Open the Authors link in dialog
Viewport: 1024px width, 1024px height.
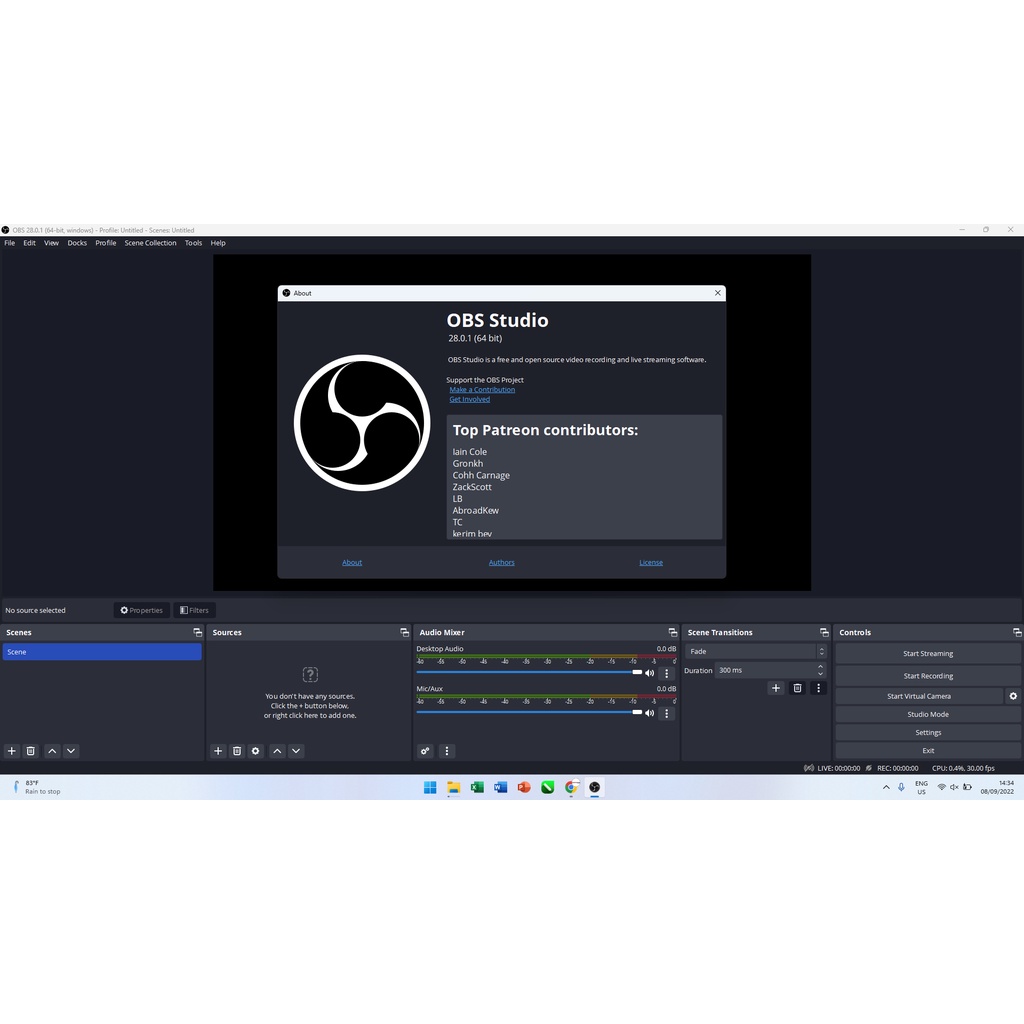click(502, 562)
